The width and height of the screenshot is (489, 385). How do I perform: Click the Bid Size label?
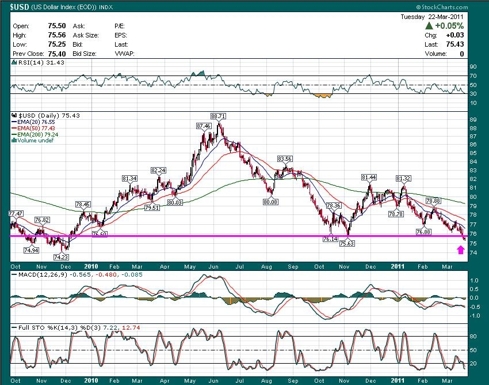(x=85, y=54)
